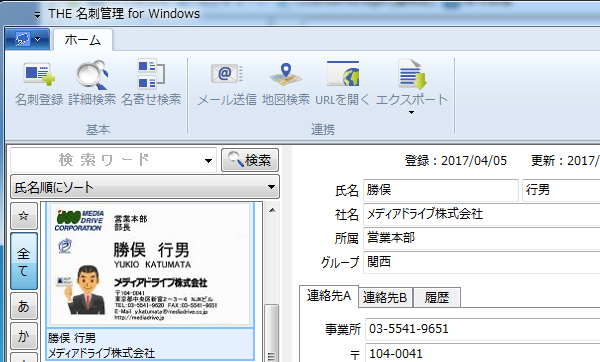Click the メール送信 send mail icon
Image resolution: width=600 pixels, height=362 pixels.
pos(227,73)
